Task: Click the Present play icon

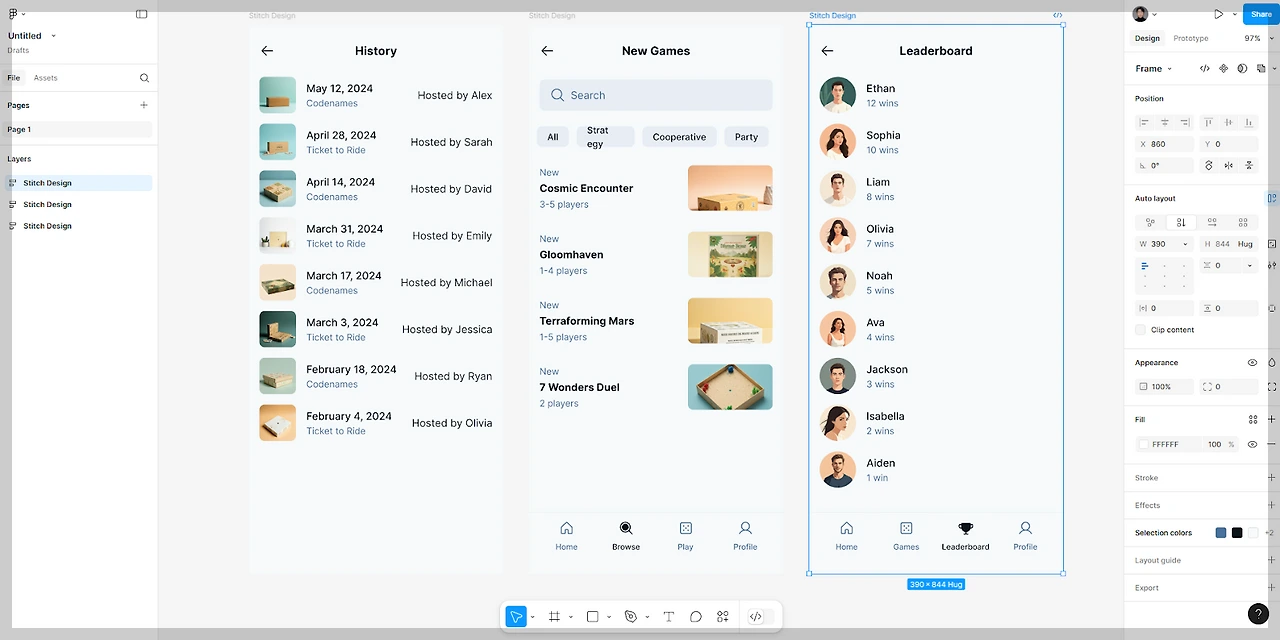Action: [1218, 14]
